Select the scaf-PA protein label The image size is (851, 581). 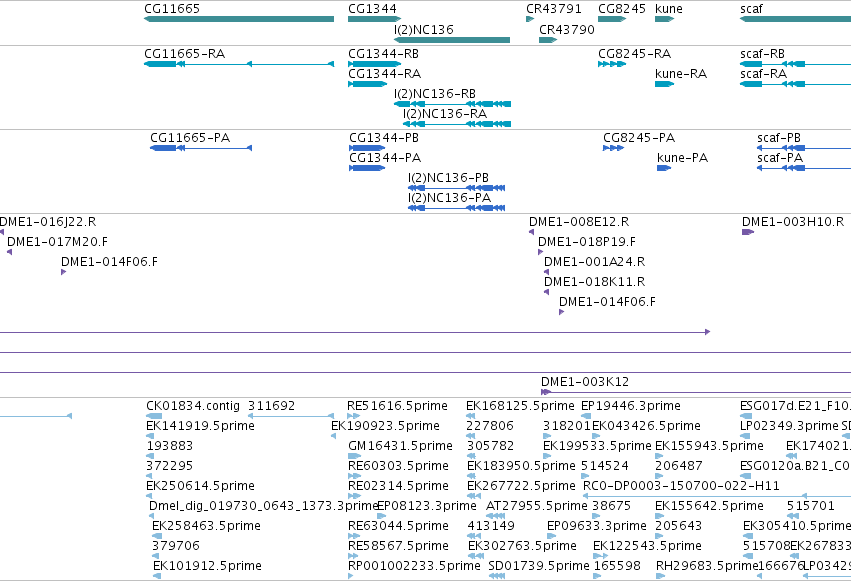[x=780, y=158]
